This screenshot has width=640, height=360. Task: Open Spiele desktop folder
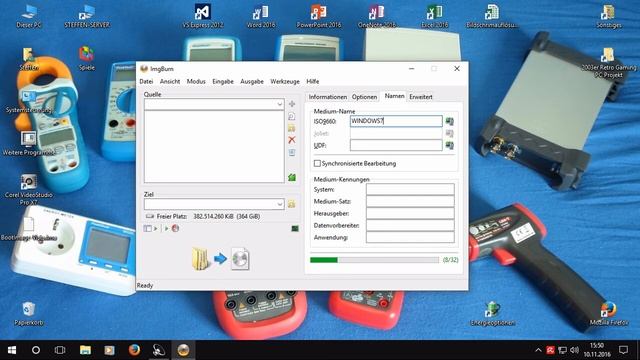[x=87, y=59]
